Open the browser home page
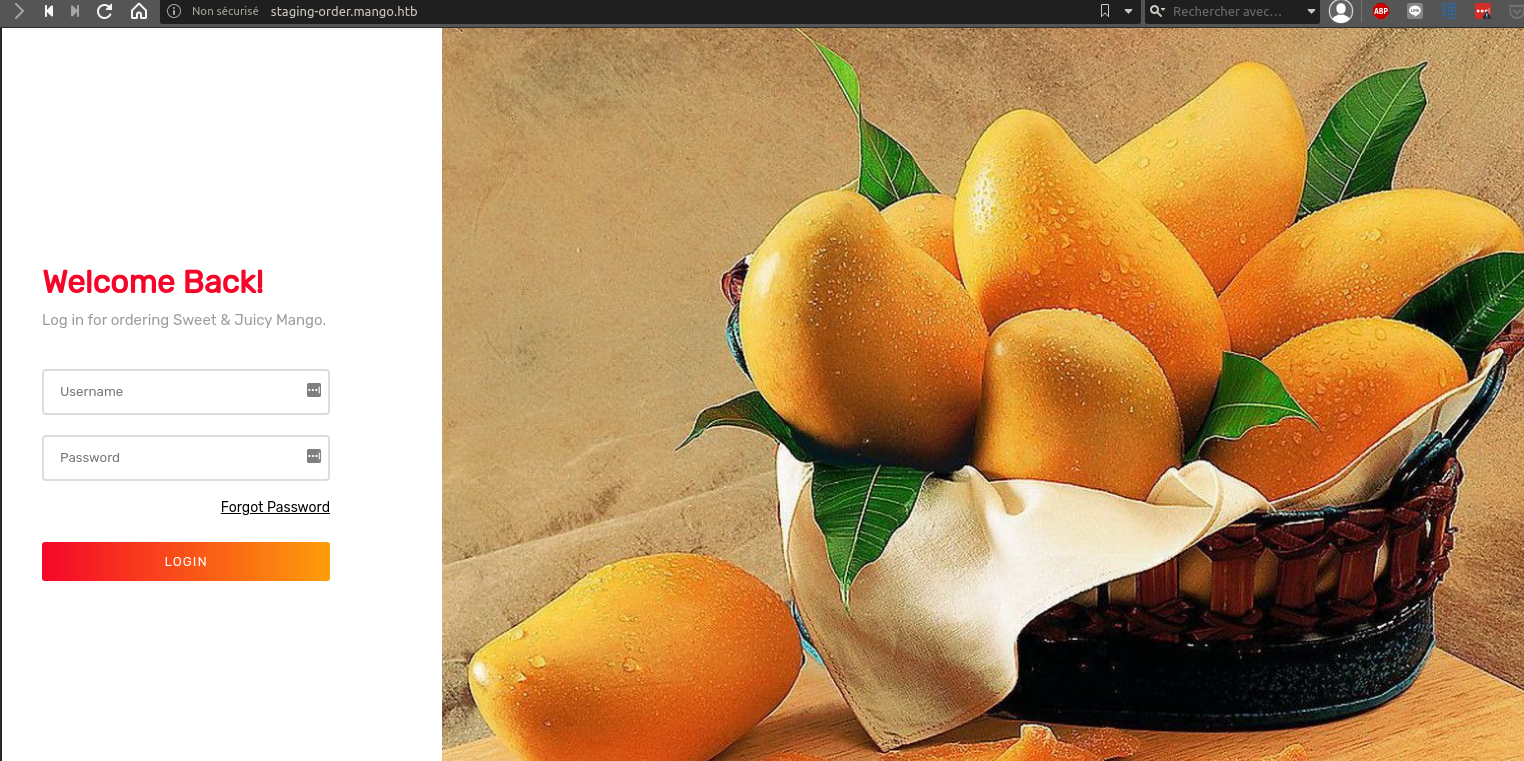 click(x=139, y=12)
